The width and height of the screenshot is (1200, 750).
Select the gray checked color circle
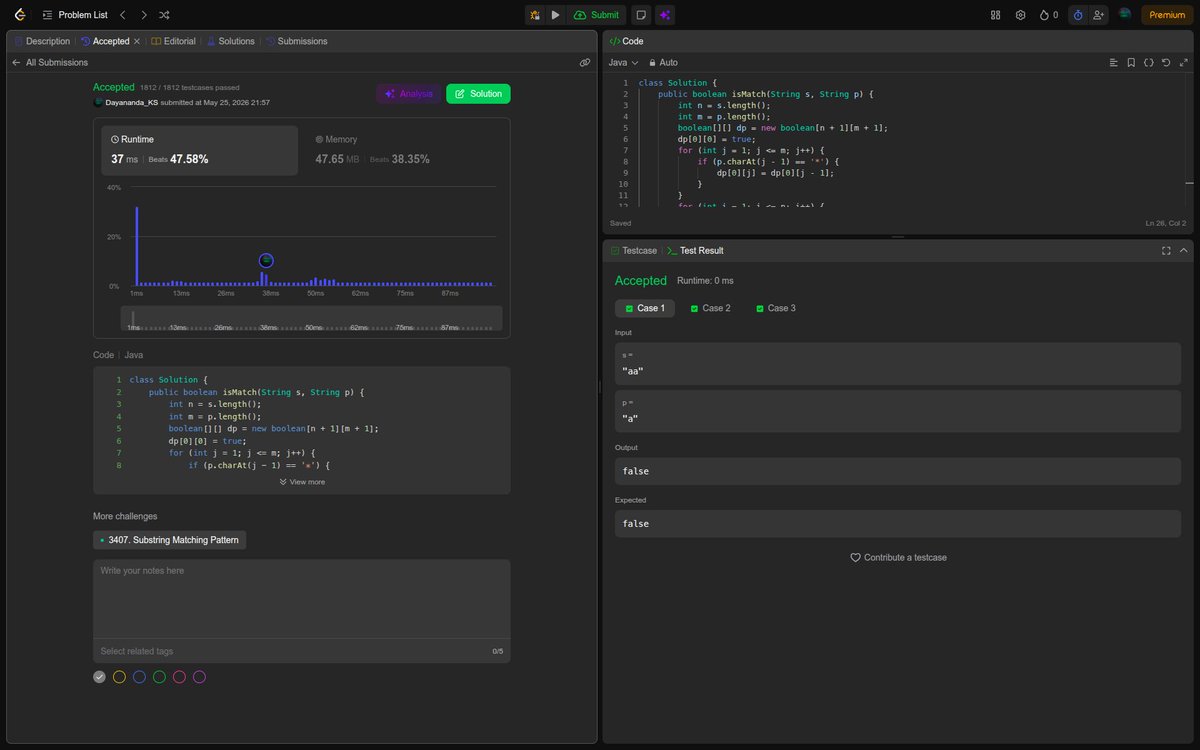(x=99, y=677)
